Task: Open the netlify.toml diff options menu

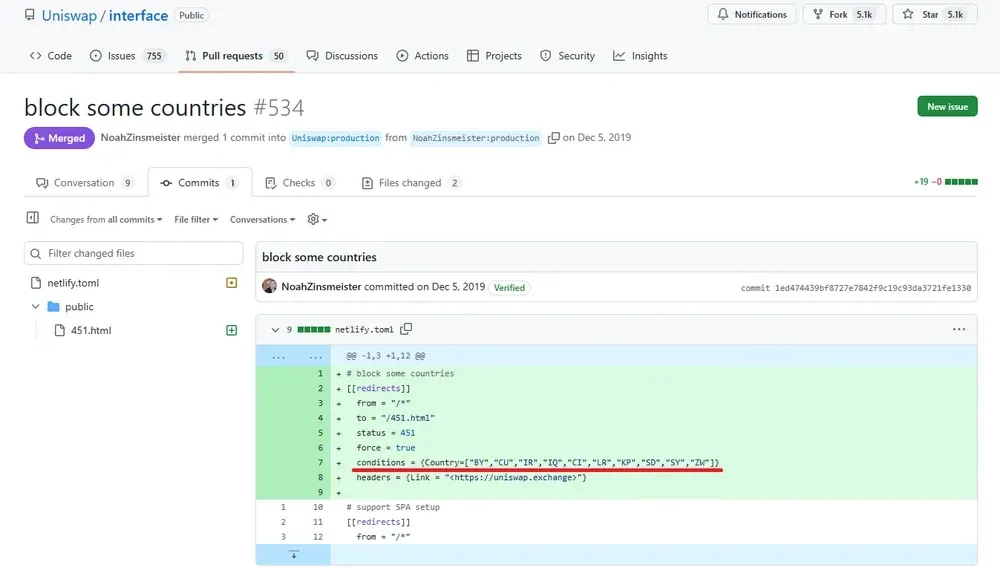Action: (x=959, y=330)
